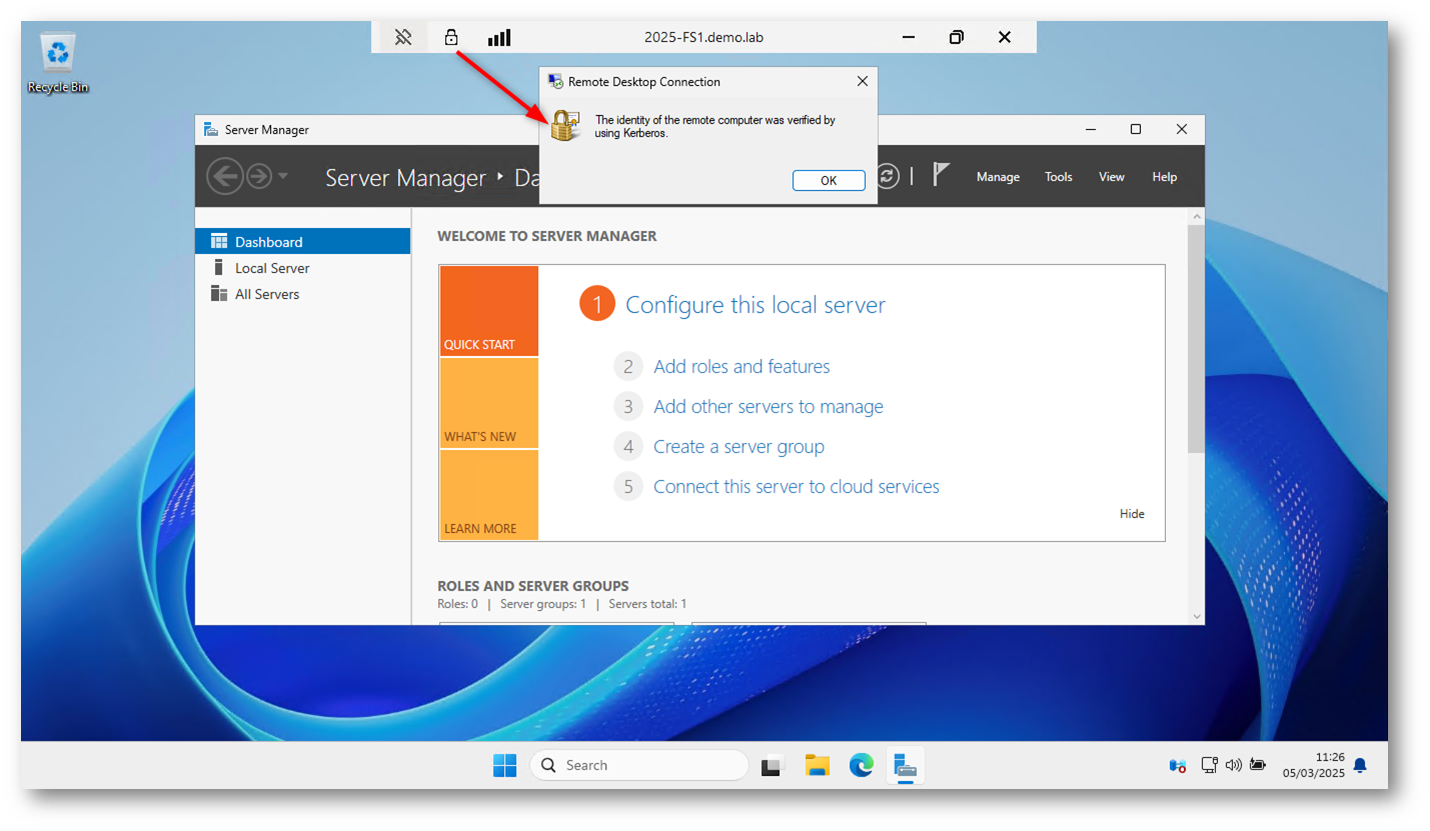Click Add other servers to manage

(768, 406)
